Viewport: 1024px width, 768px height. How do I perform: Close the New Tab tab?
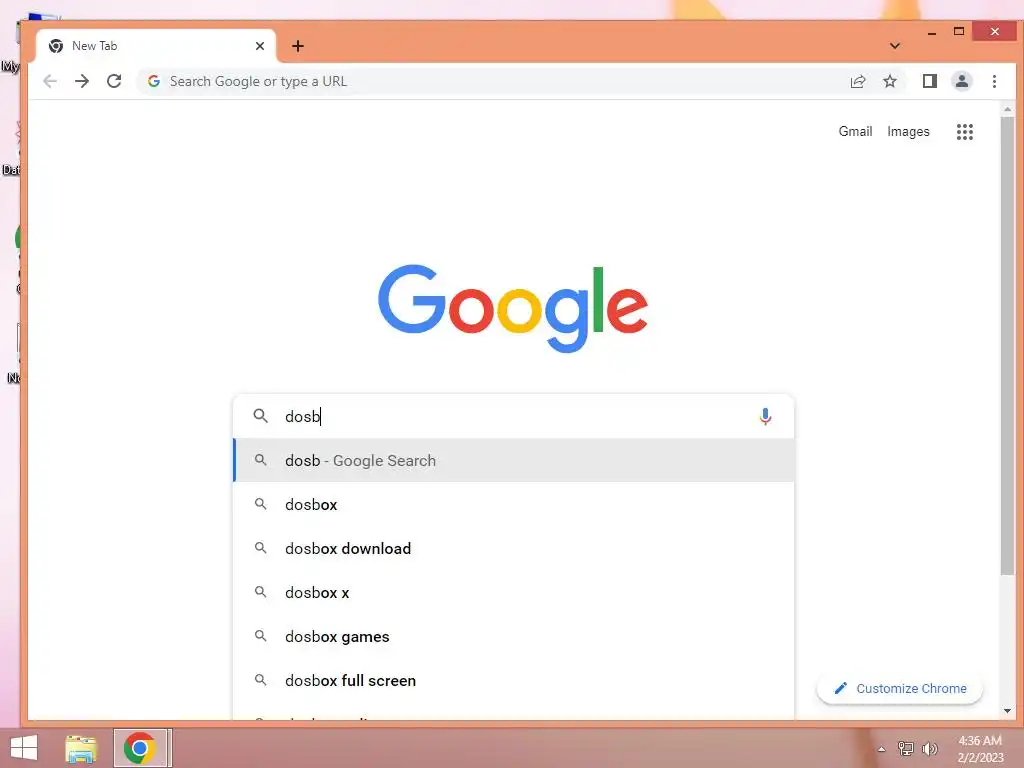click(x=260, y=46)
